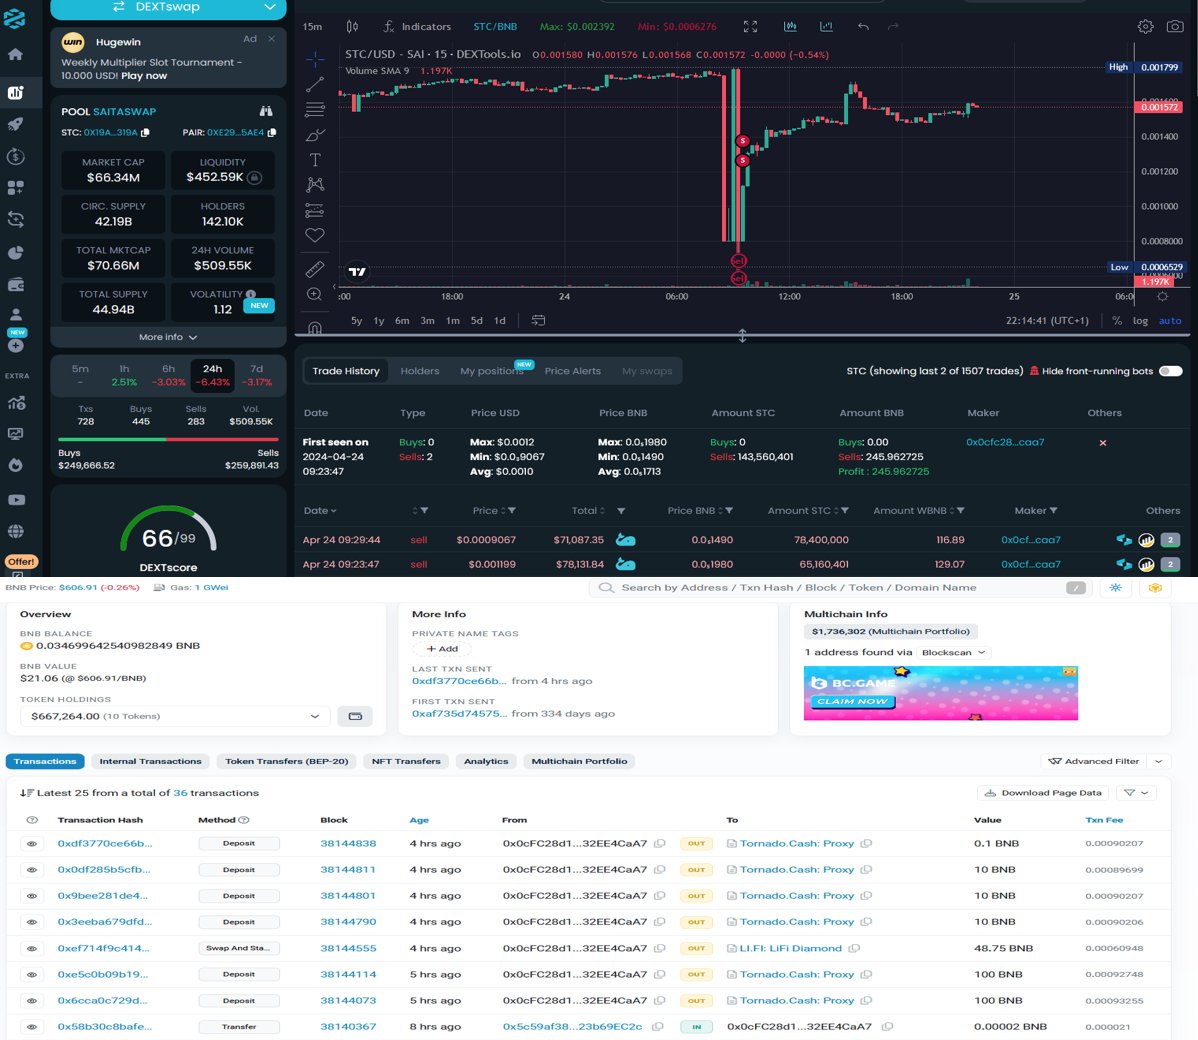Select the text annotation chart tool
The image size is (1198, 1040).
(315, 160)
